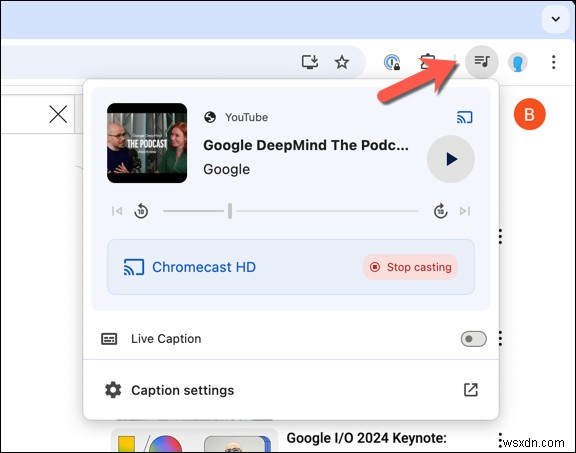Toggle the Live Caption switch

tap(474, 339)
